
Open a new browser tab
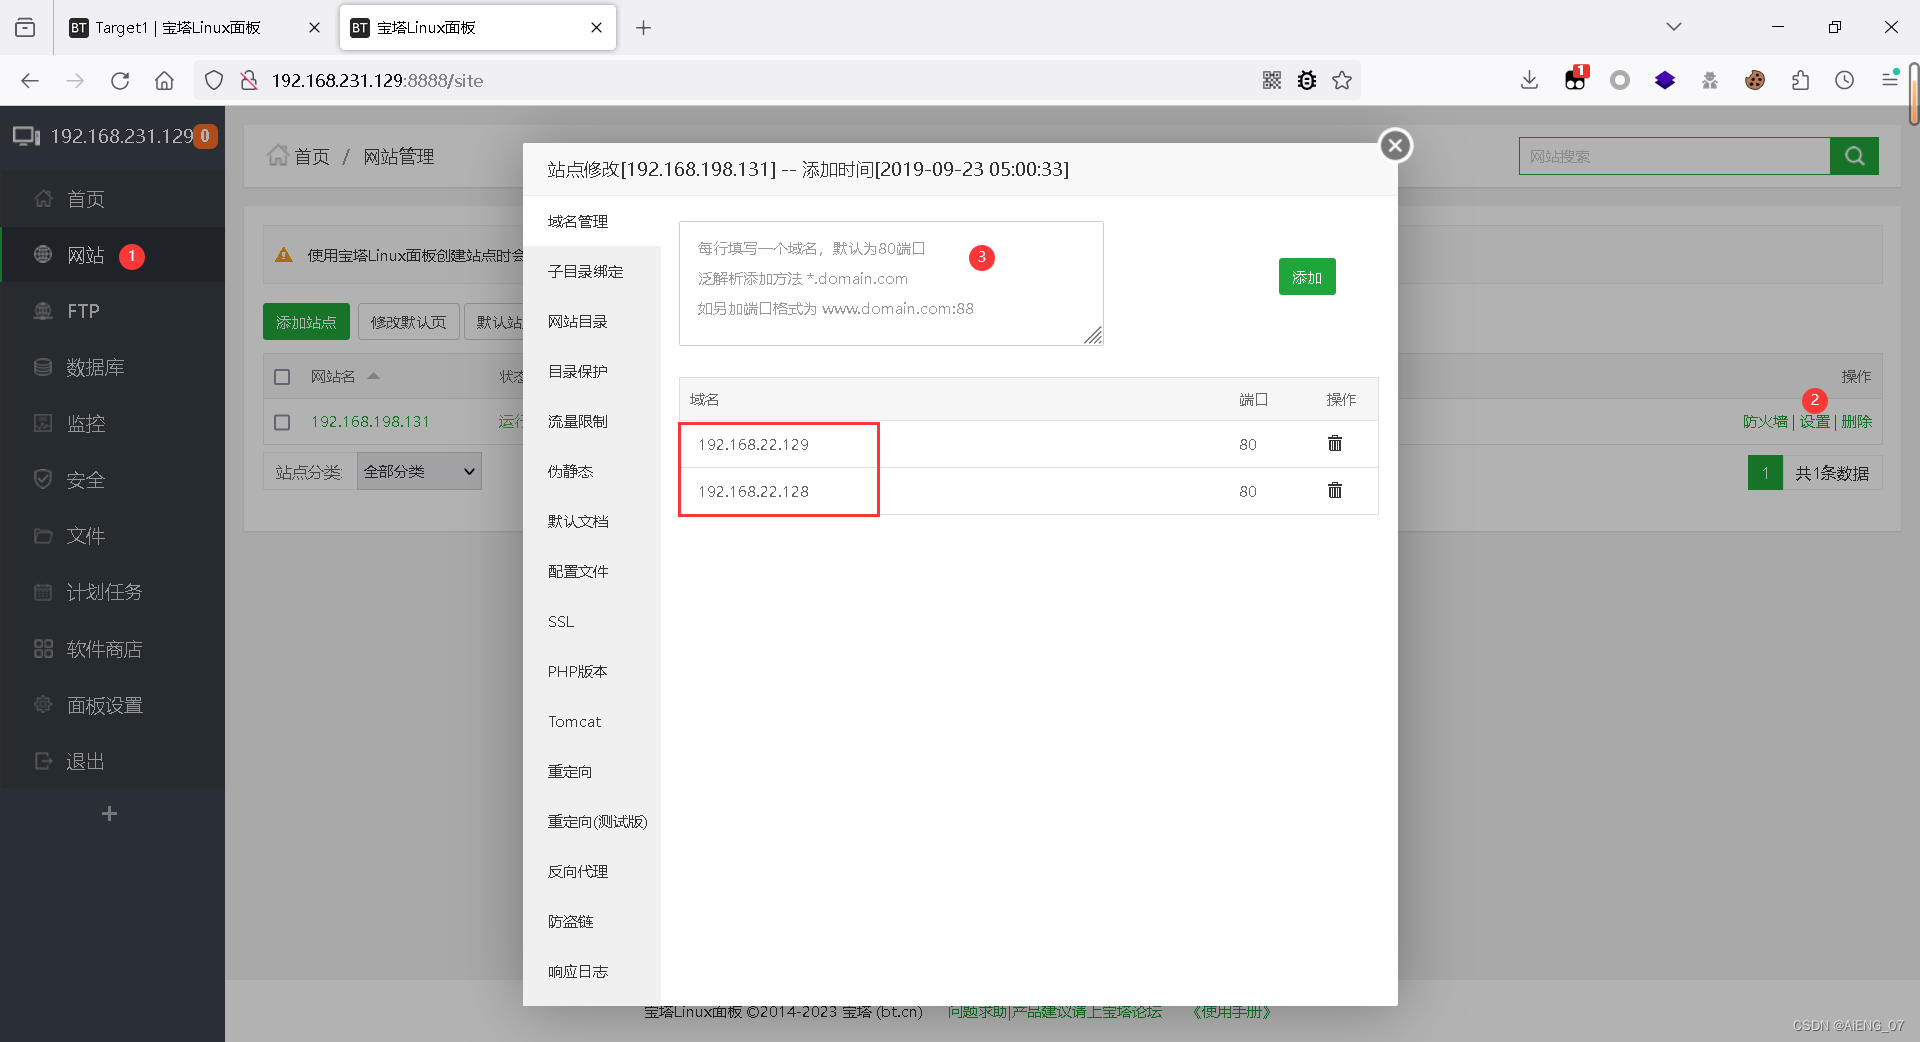click(x=643, y=28)
